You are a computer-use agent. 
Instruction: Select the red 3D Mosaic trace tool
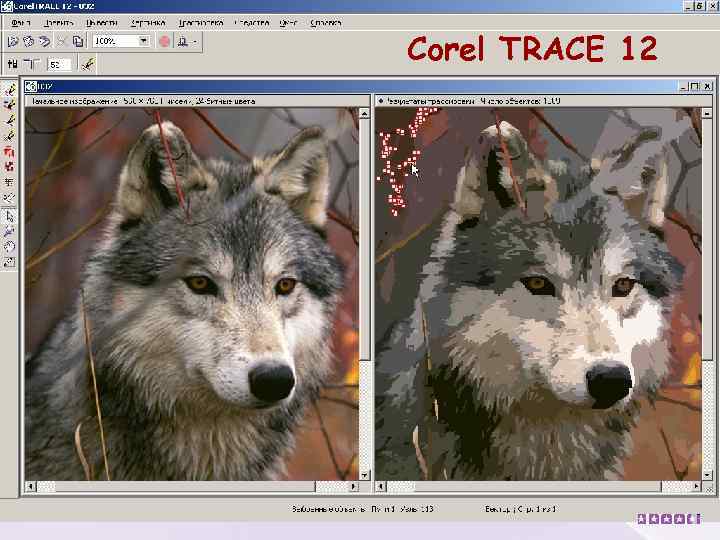(x=9, y=167)
